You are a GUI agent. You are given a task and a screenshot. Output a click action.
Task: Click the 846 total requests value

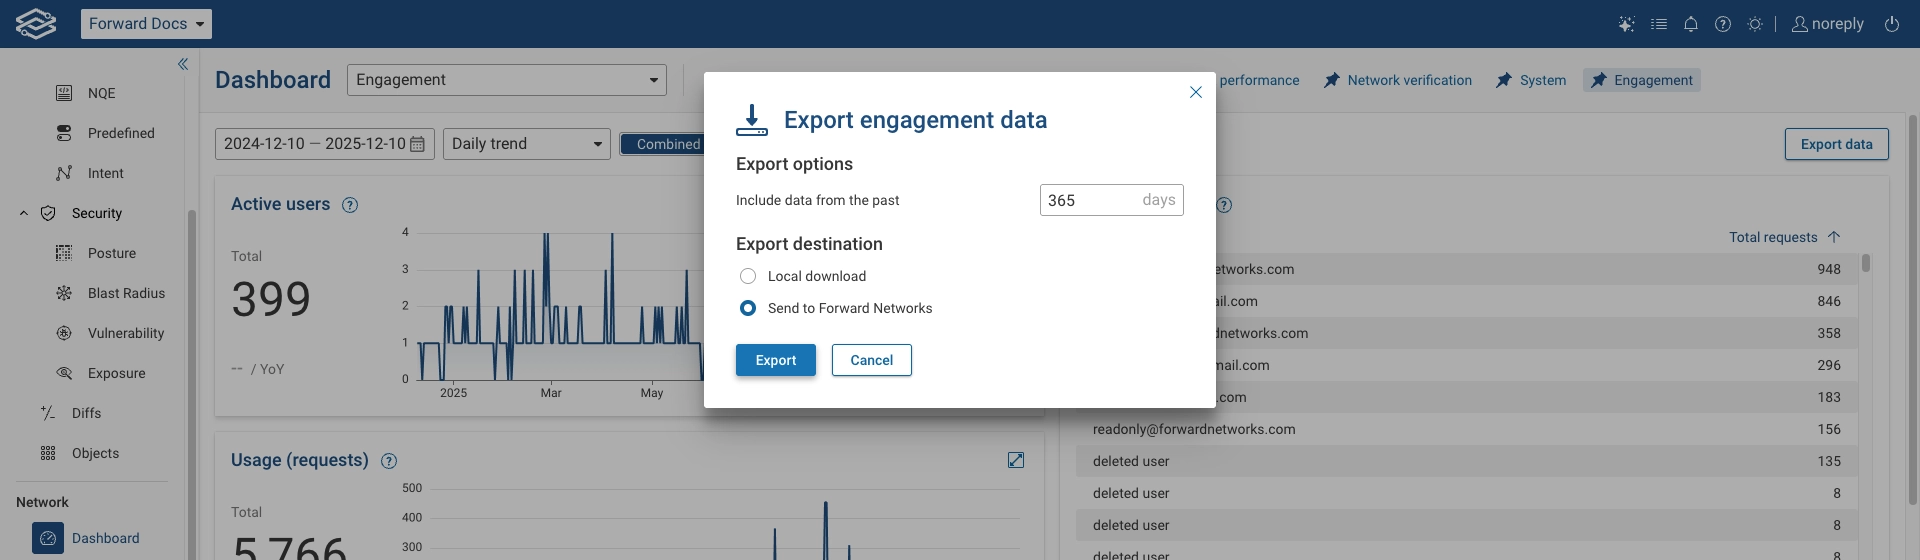[1829, 301]
